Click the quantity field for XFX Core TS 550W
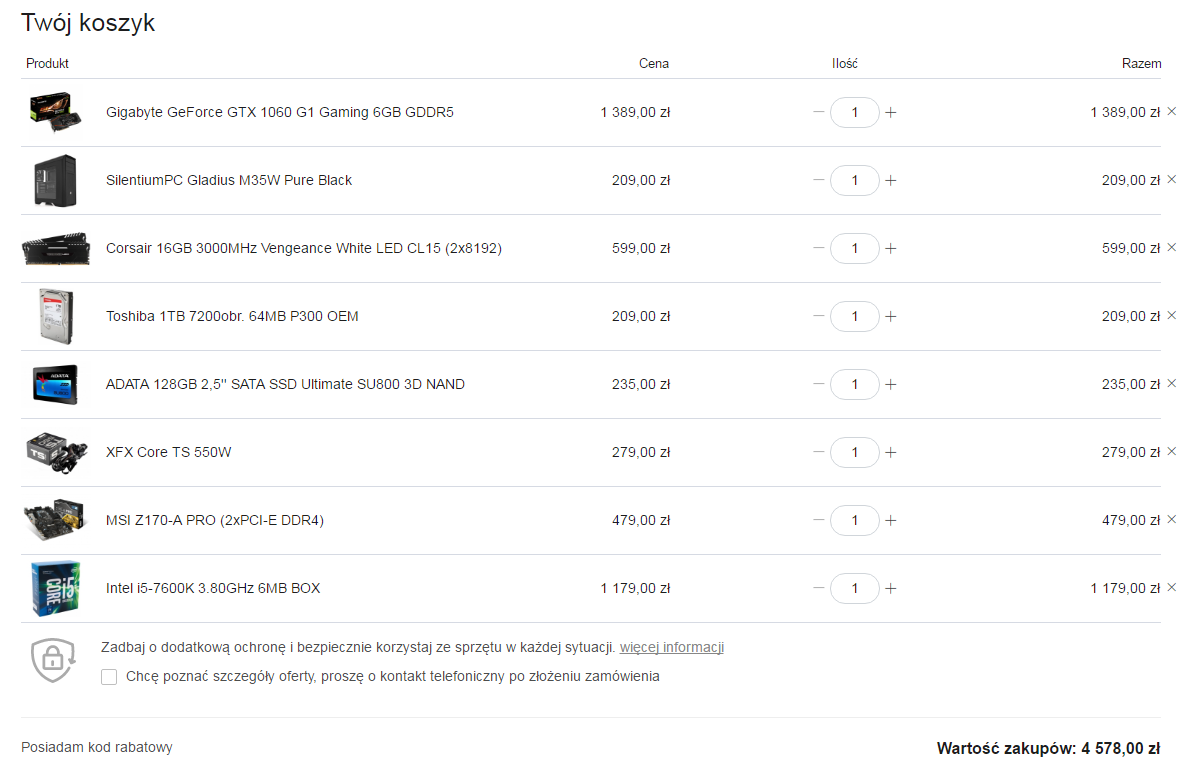Viewport: 1197px width, 766px height. (854, 452)
